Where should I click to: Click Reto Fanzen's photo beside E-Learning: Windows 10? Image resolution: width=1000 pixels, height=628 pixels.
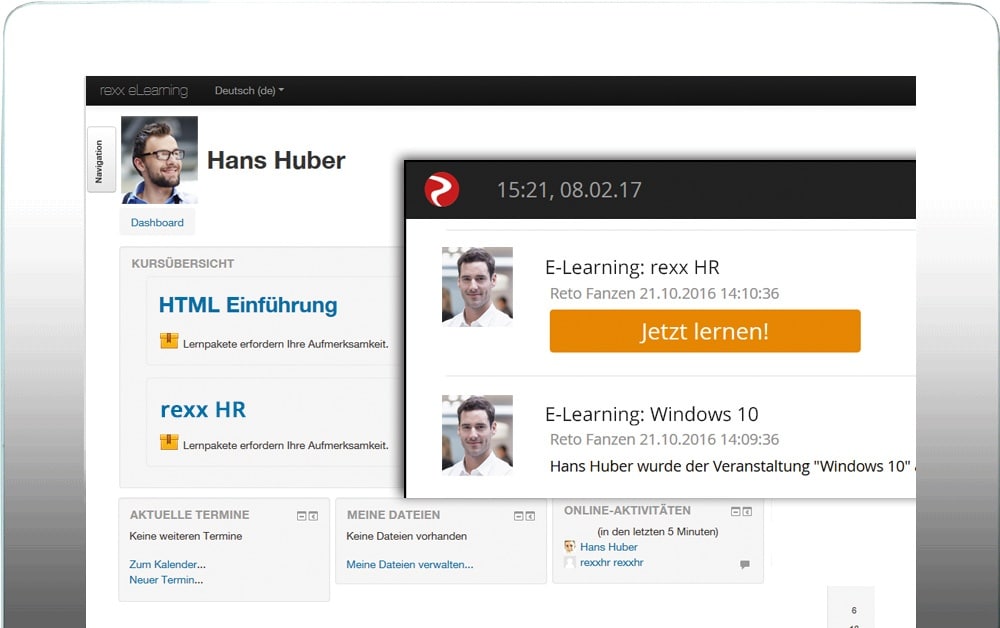[x=477, y=435]
